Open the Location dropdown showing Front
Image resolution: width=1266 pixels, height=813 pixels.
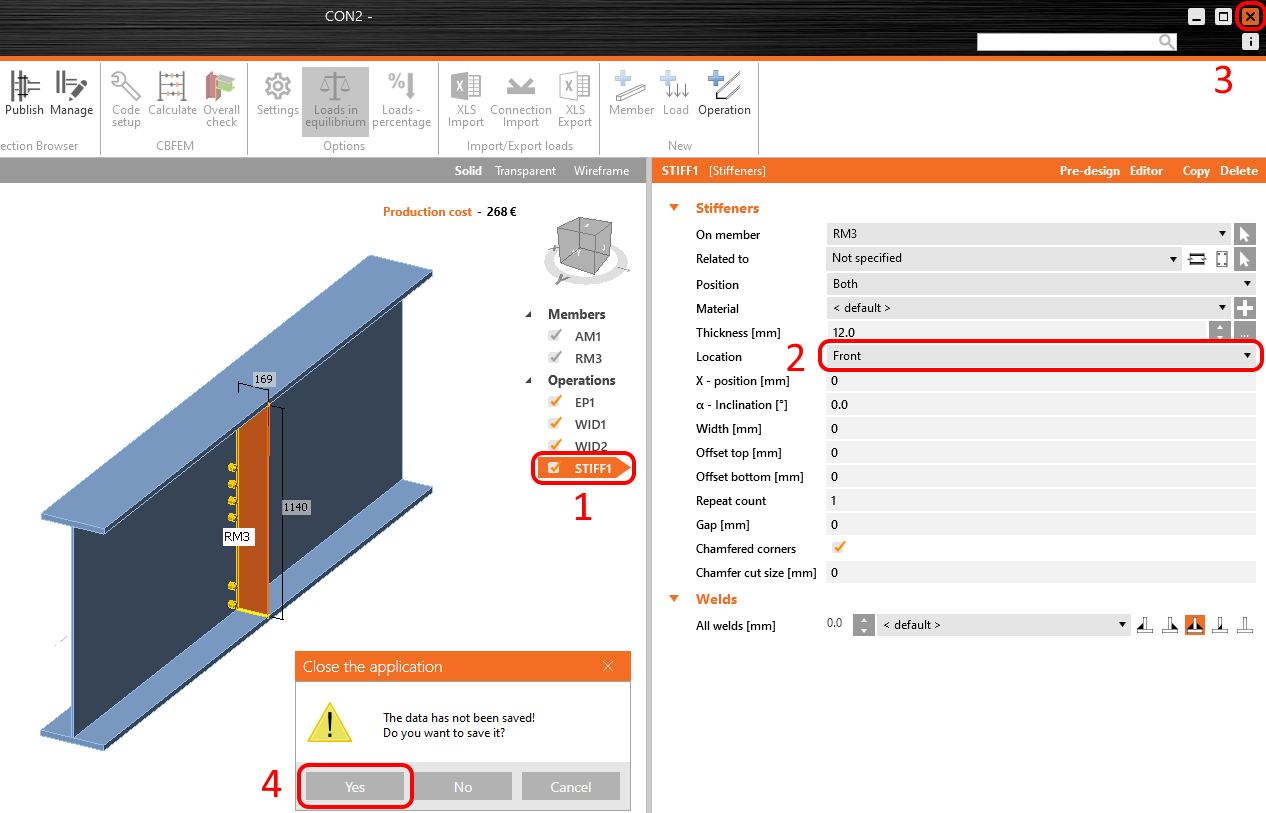(x=1040, y=356)
